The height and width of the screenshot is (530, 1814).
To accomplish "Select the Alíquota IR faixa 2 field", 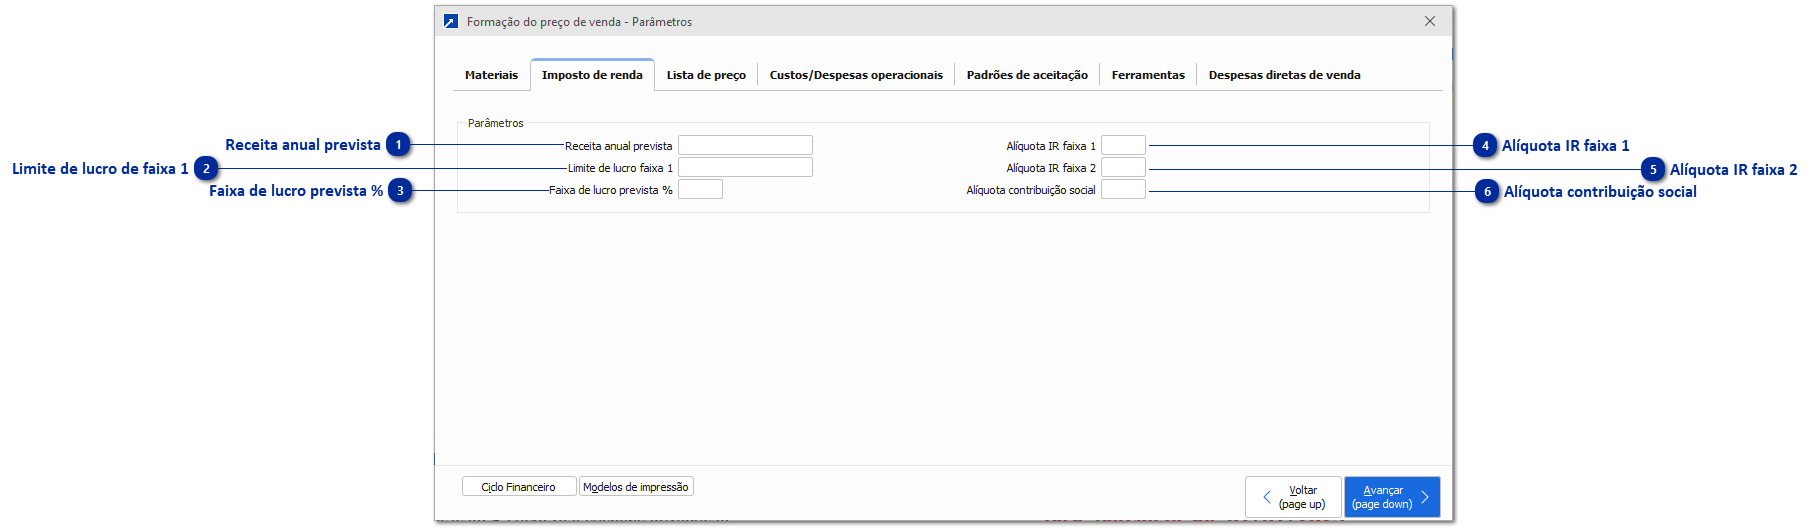I will coord(1123,167).
